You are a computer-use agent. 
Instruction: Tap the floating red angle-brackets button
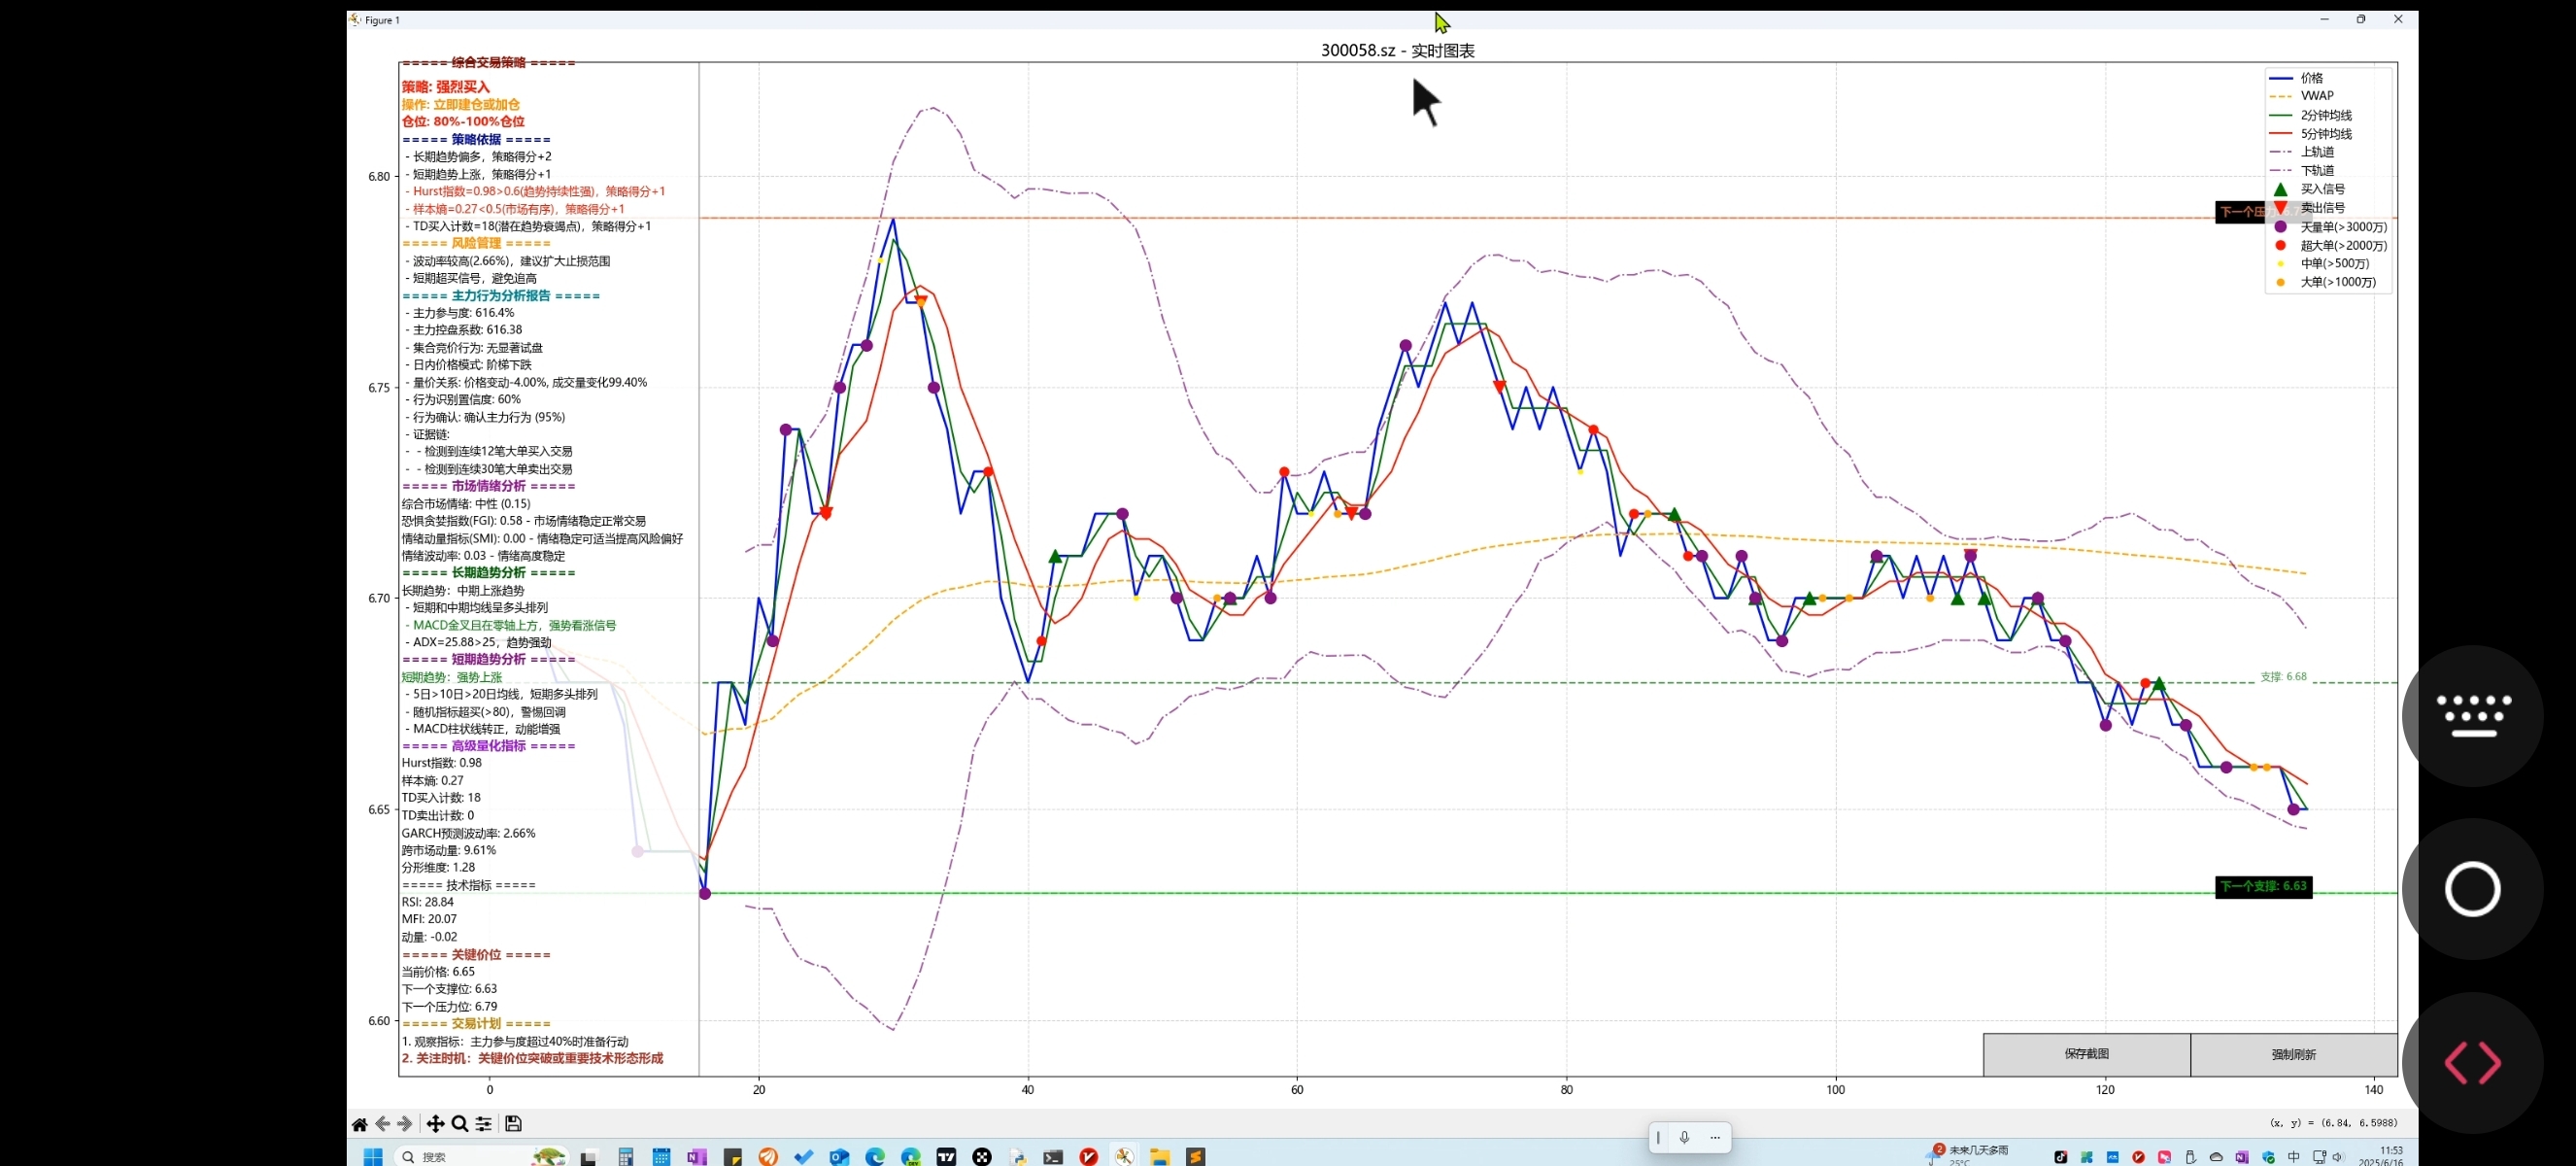tap(2473, 1062)
